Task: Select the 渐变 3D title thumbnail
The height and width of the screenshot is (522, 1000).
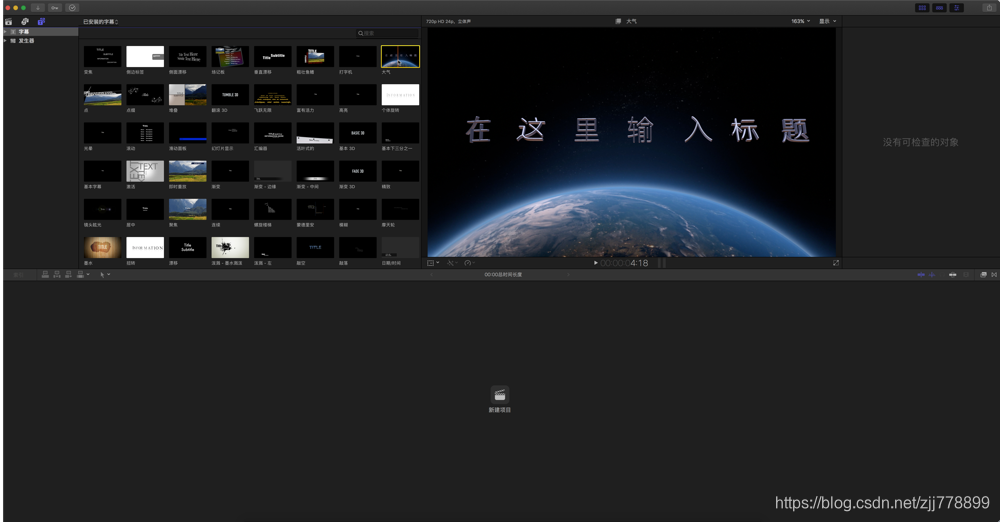Action: tap(358, 171)
